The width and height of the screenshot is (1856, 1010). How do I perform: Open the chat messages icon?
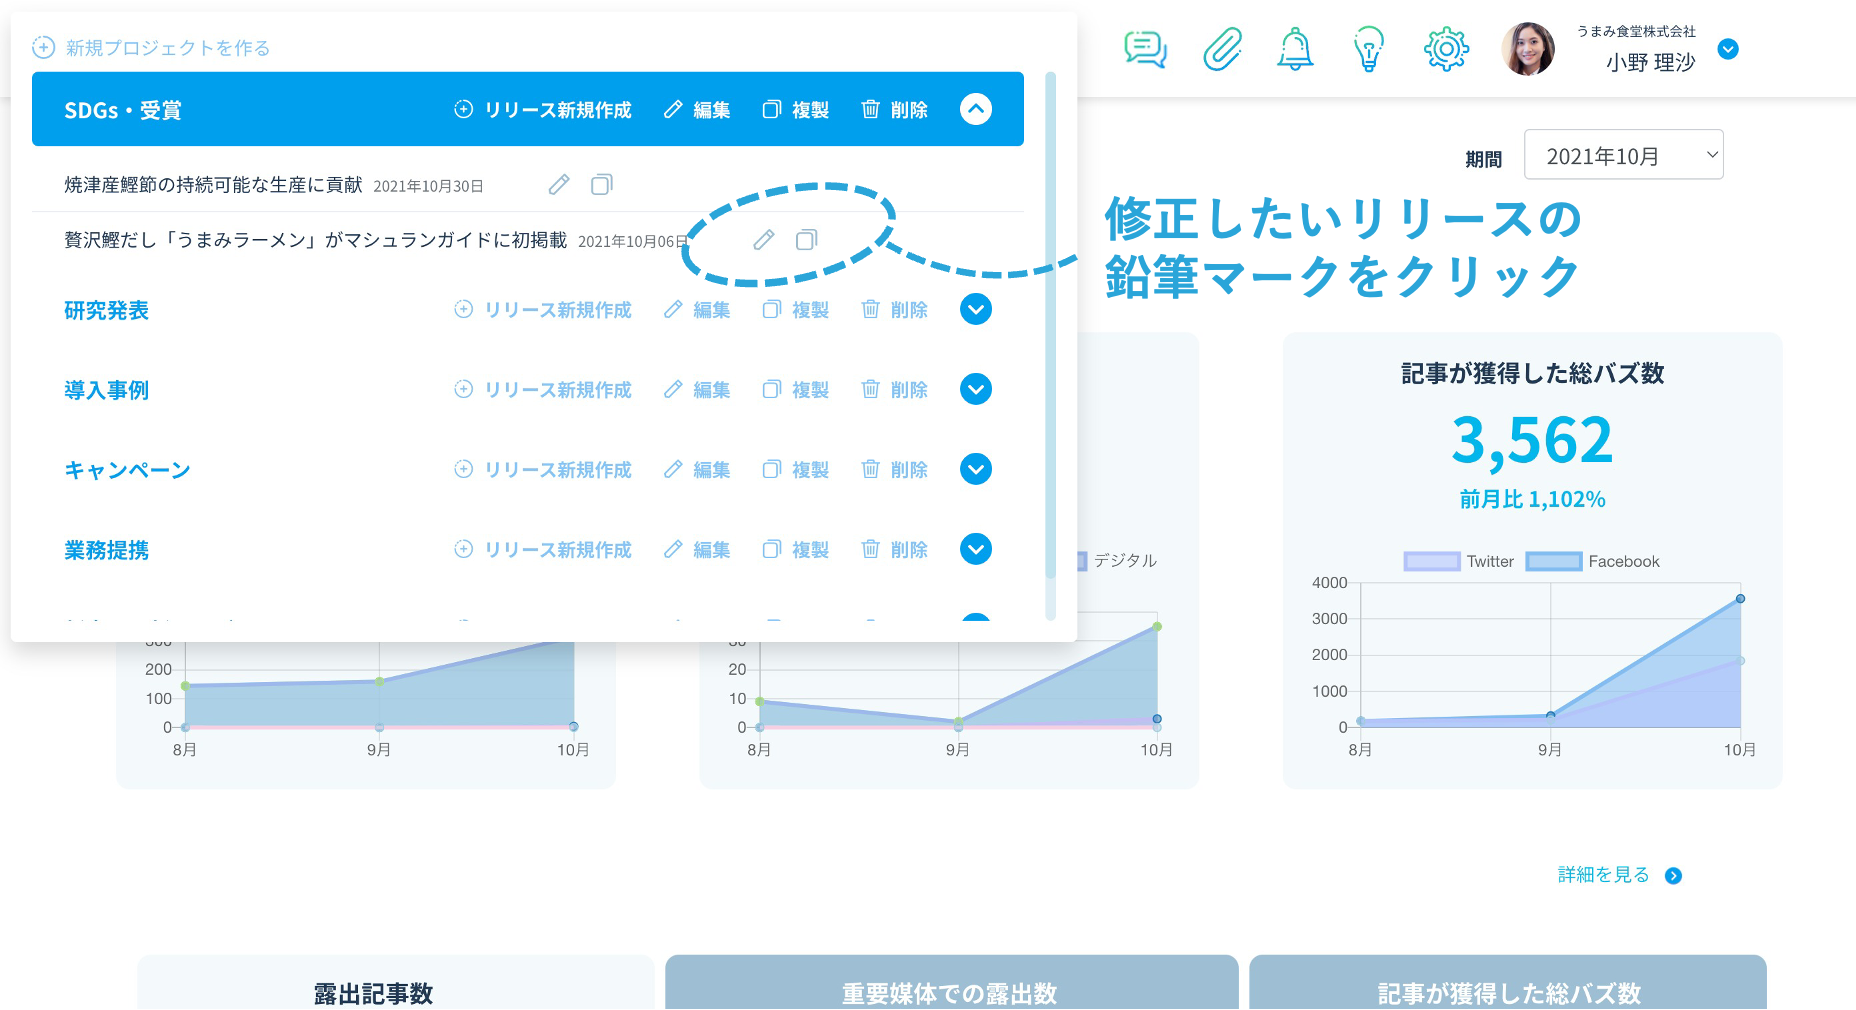coord(1145,49)
